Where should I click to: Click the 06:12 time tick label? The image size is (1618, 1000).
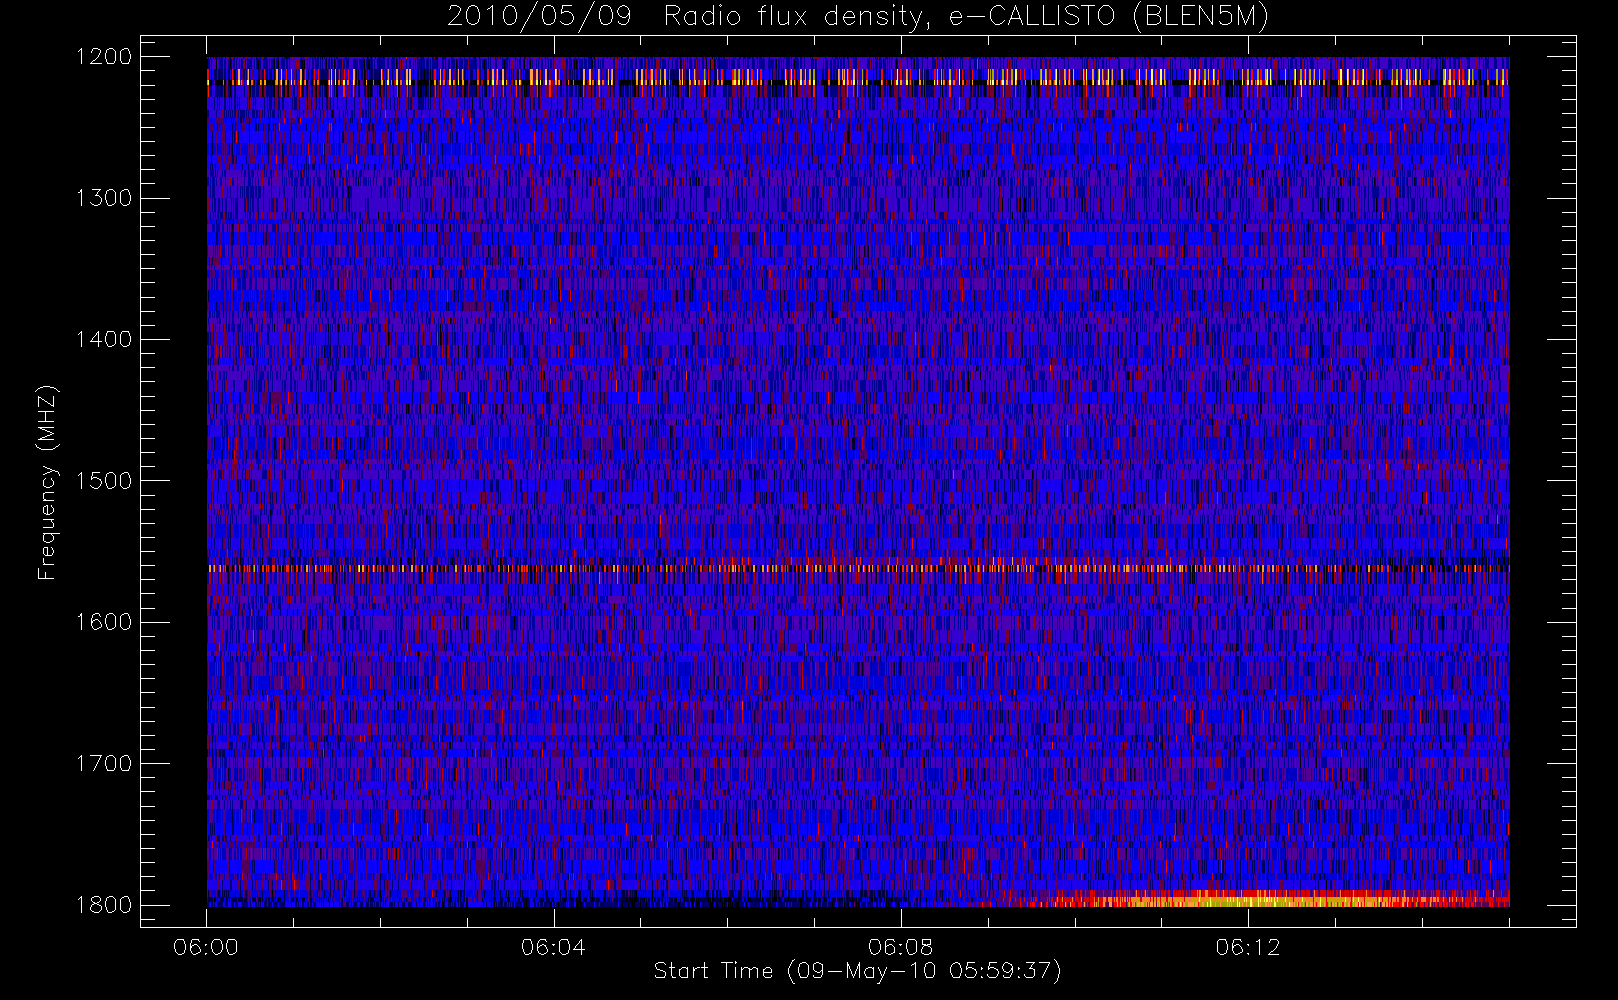pyautogui.click(x=1248, y=947)
